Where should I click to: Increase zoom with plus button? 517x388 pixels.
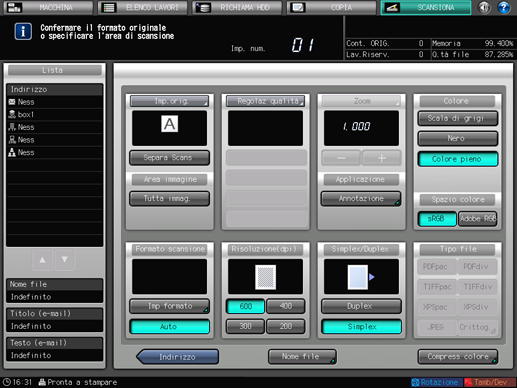tap(382, 158)
